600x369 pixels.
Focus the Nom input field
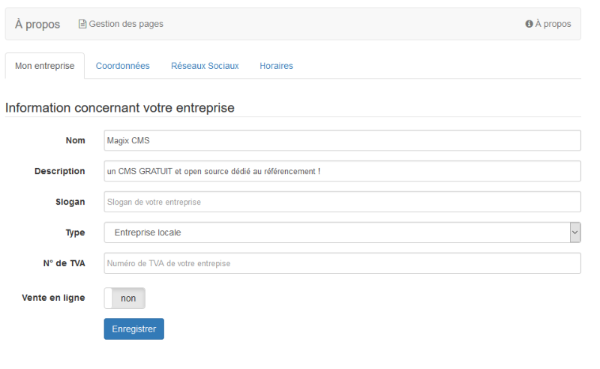[x=342, y=140]
